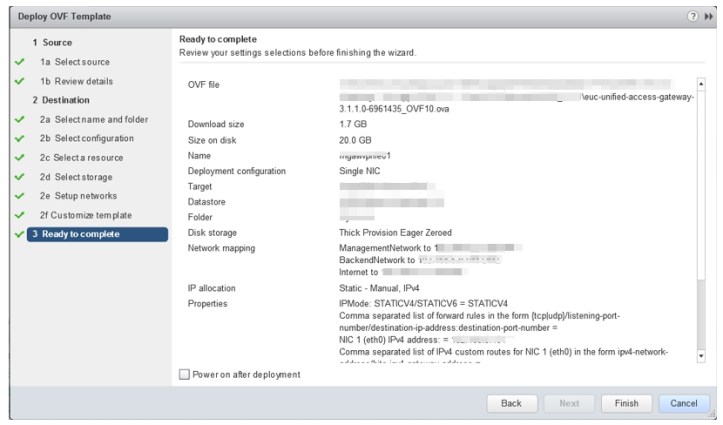The height and width of the screenshot is (425, 723).
Task: Click the expand dialog double-arrow icon
Action: (705, 18)
